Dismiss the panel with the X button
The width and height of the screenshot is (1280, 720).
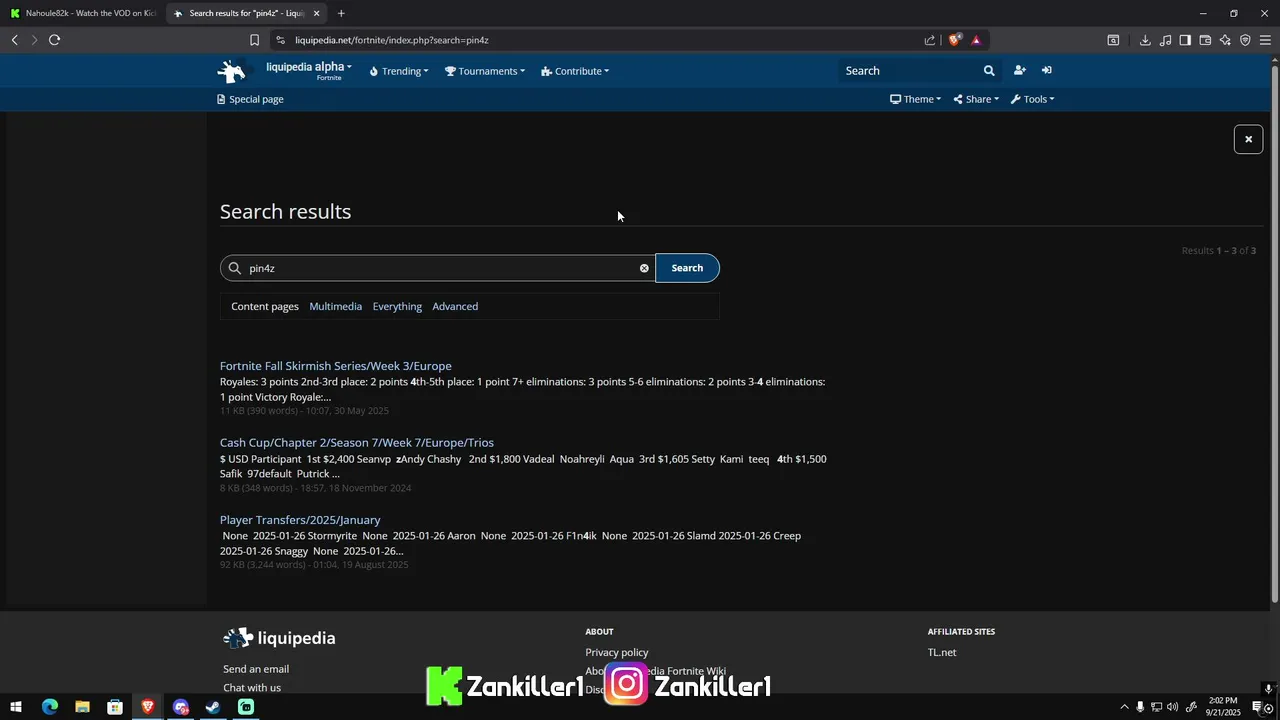click(1248, 139)
